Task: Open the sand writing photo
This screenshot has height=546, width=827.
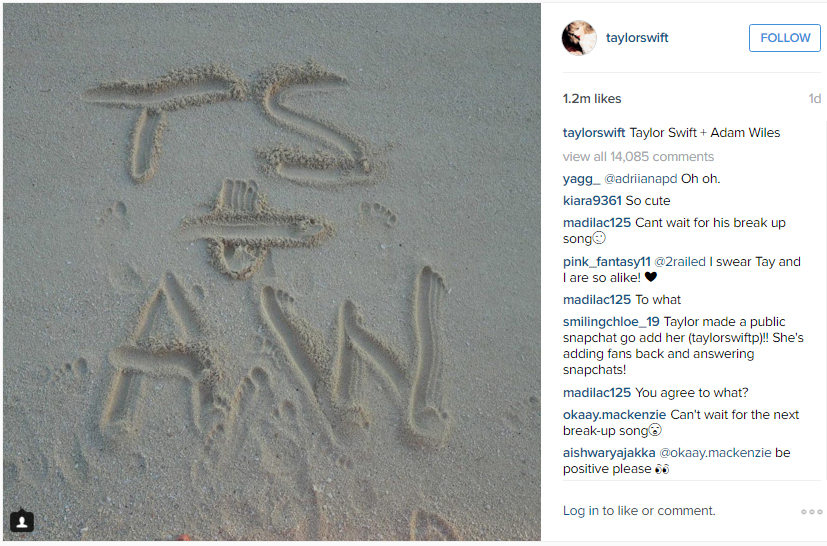Action: click(272, 272)
